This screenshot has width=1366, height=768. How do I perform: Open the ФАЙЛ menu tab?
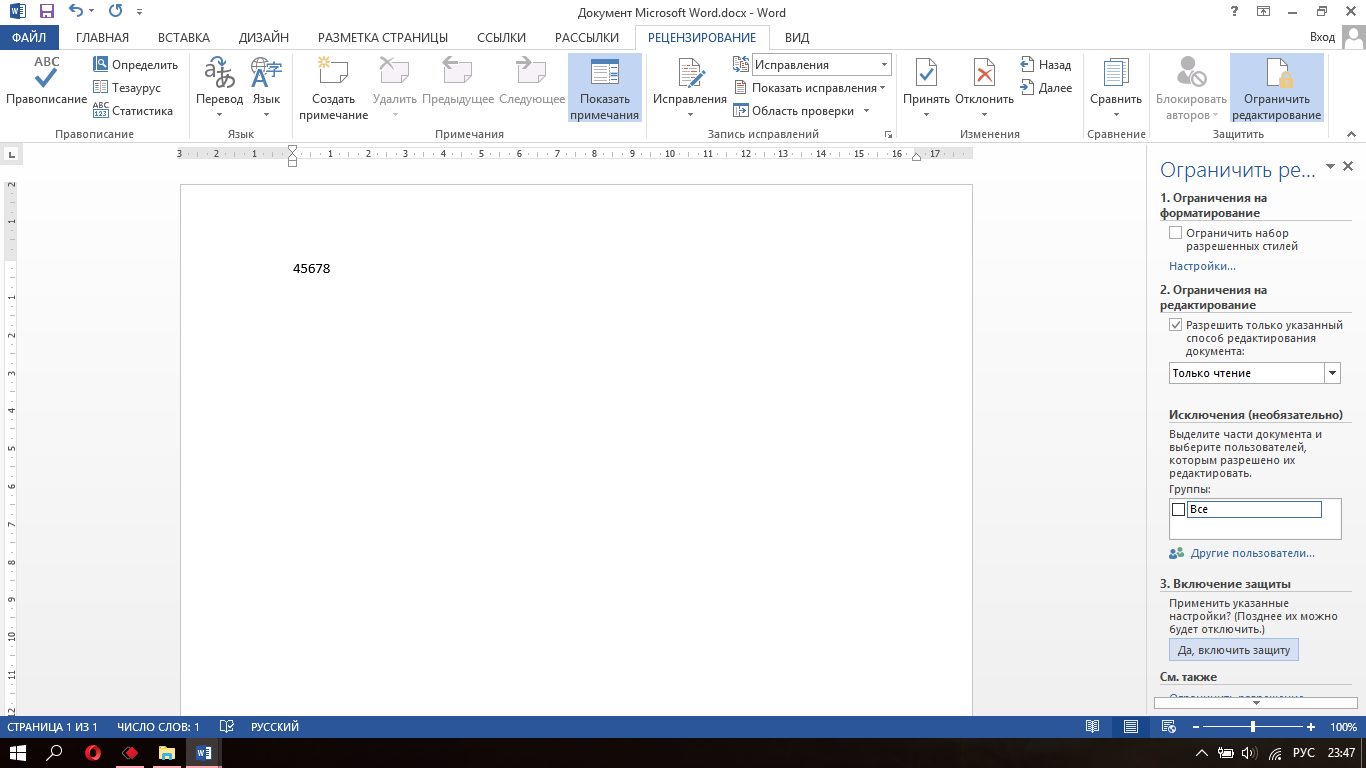click(x=29, y=38)
